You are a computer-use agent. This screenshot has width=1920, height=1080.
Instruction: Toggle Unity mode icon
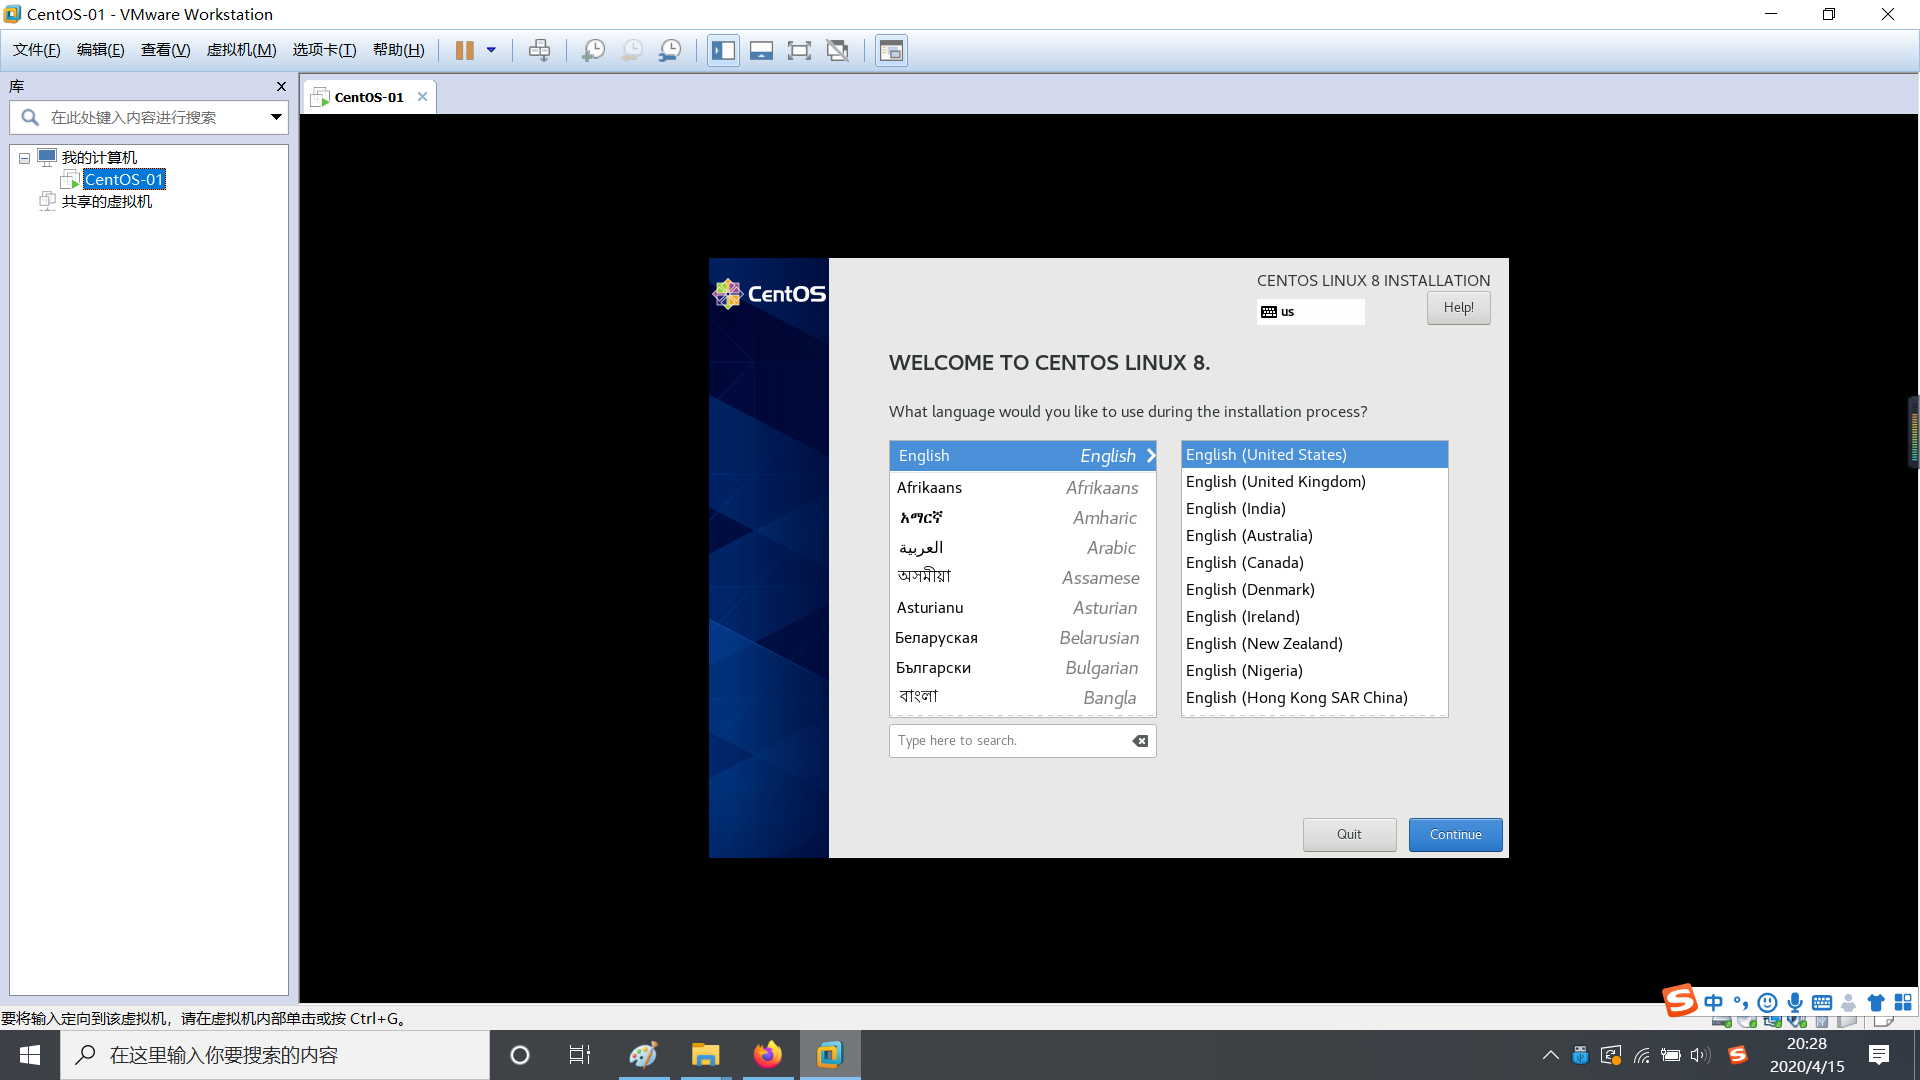[838, 50]
